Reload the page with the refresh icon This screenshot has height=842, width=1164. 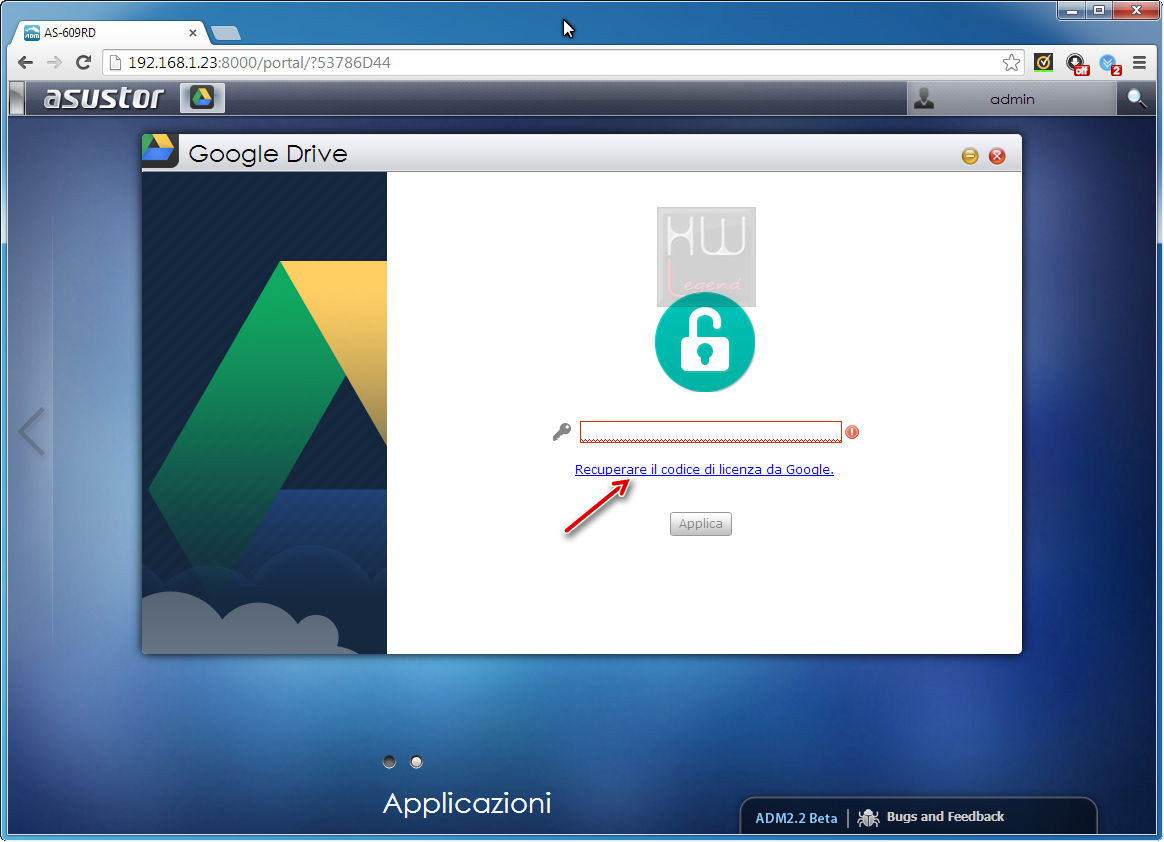83,62
